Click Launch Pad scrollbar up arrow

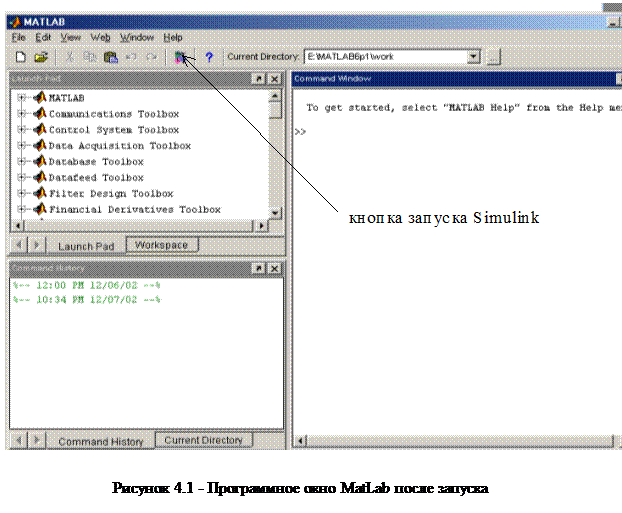click(275, 96)
